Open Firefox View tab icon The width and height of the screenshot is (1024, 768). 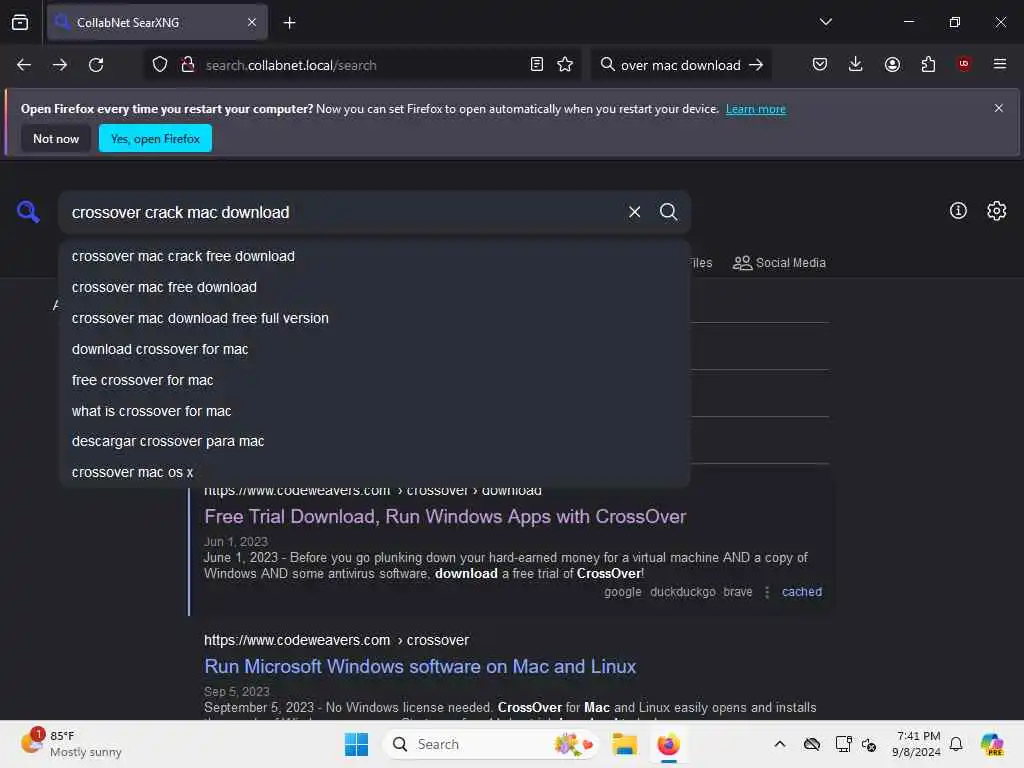click(x=20, y=22)
